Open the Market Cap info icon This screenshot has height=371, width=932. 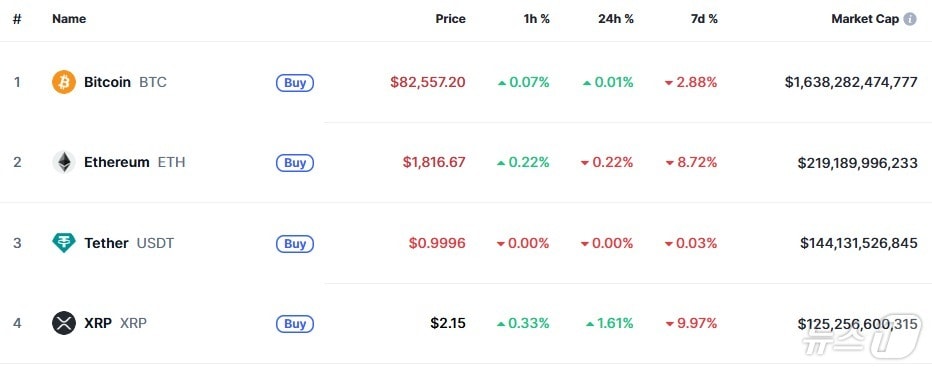click(x=910, y=19)
